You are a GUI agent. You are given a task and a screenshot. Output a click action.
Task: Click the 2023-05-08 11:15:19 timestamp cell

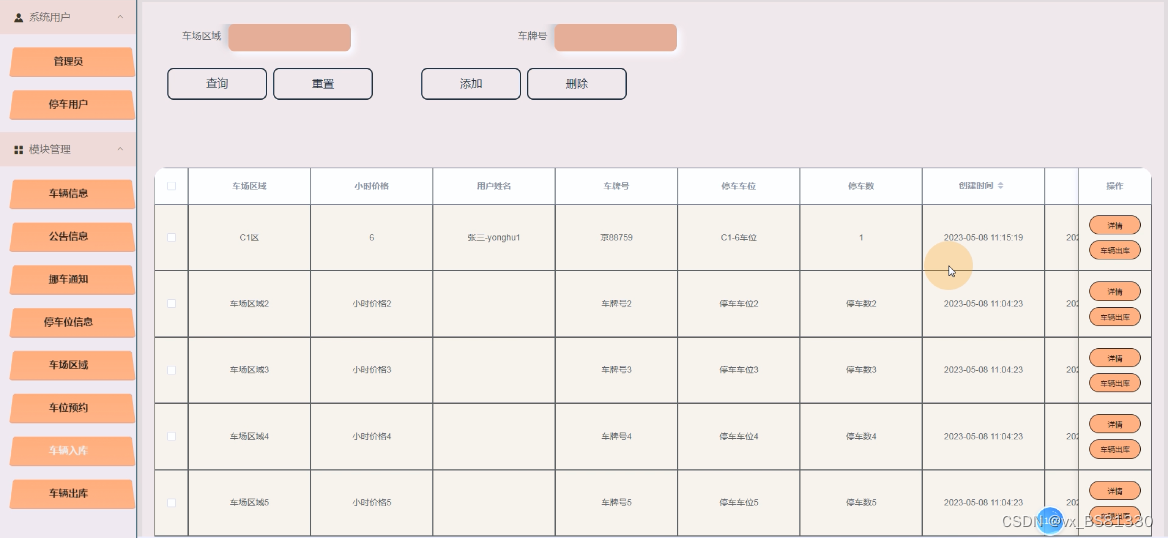point(983,238)
